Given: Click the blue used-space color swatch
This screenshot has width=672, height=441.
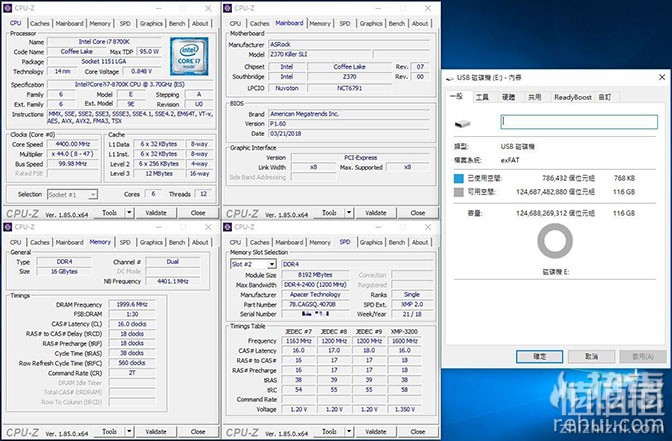Looking at the screenshot, I should [459, 178].
